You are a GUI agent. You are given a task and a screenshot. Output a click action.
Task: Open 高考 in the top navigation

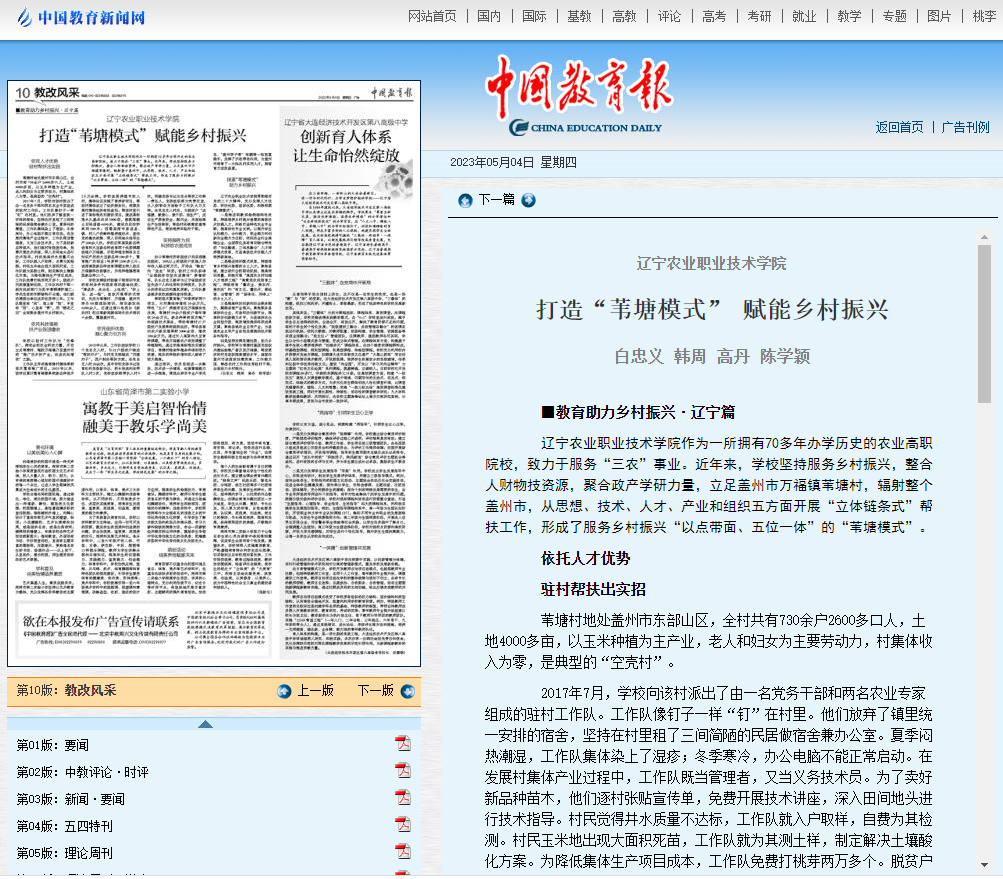(x=714, y=16)
